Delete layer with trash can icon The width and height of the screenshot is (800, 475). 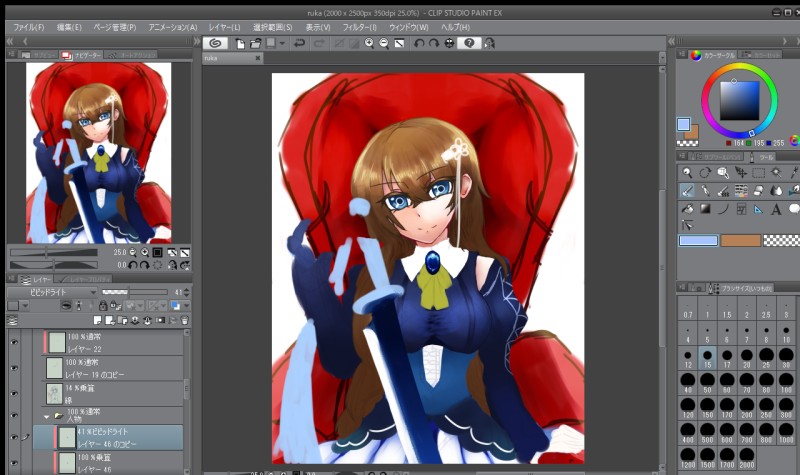[185, 320]
